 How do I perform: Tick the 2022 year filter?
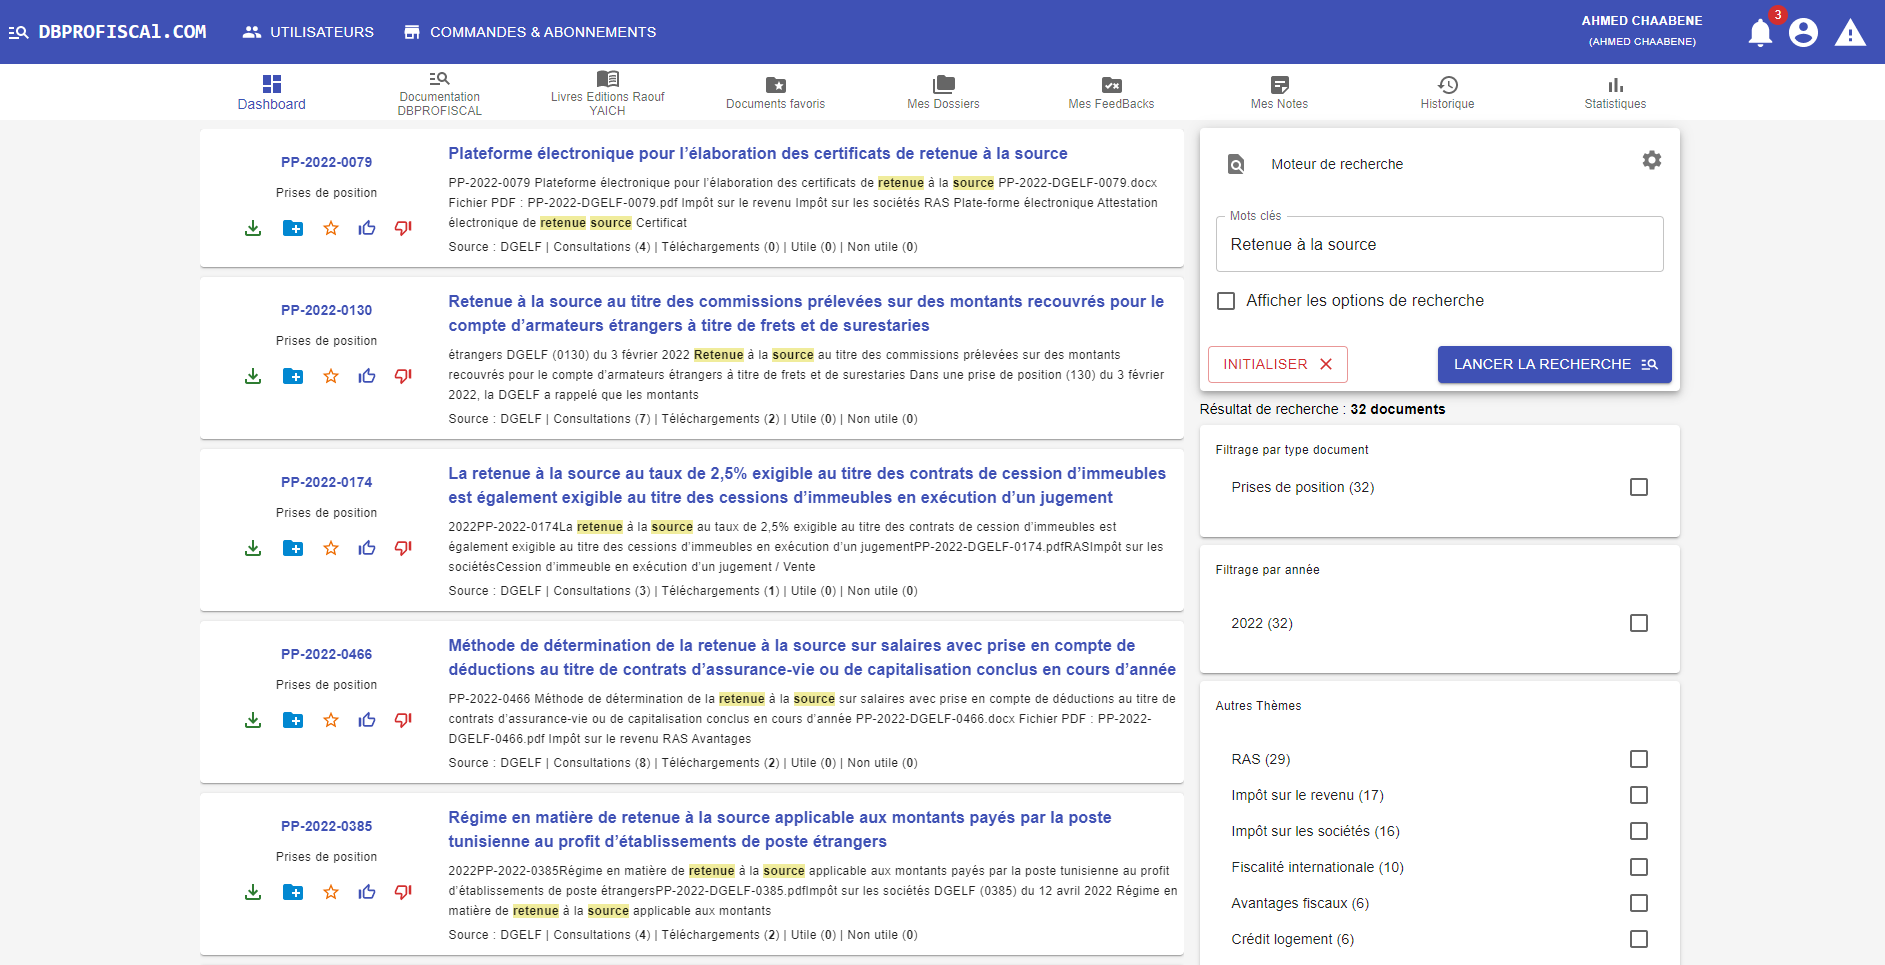pyautogui.click(x=1638, y=623)
